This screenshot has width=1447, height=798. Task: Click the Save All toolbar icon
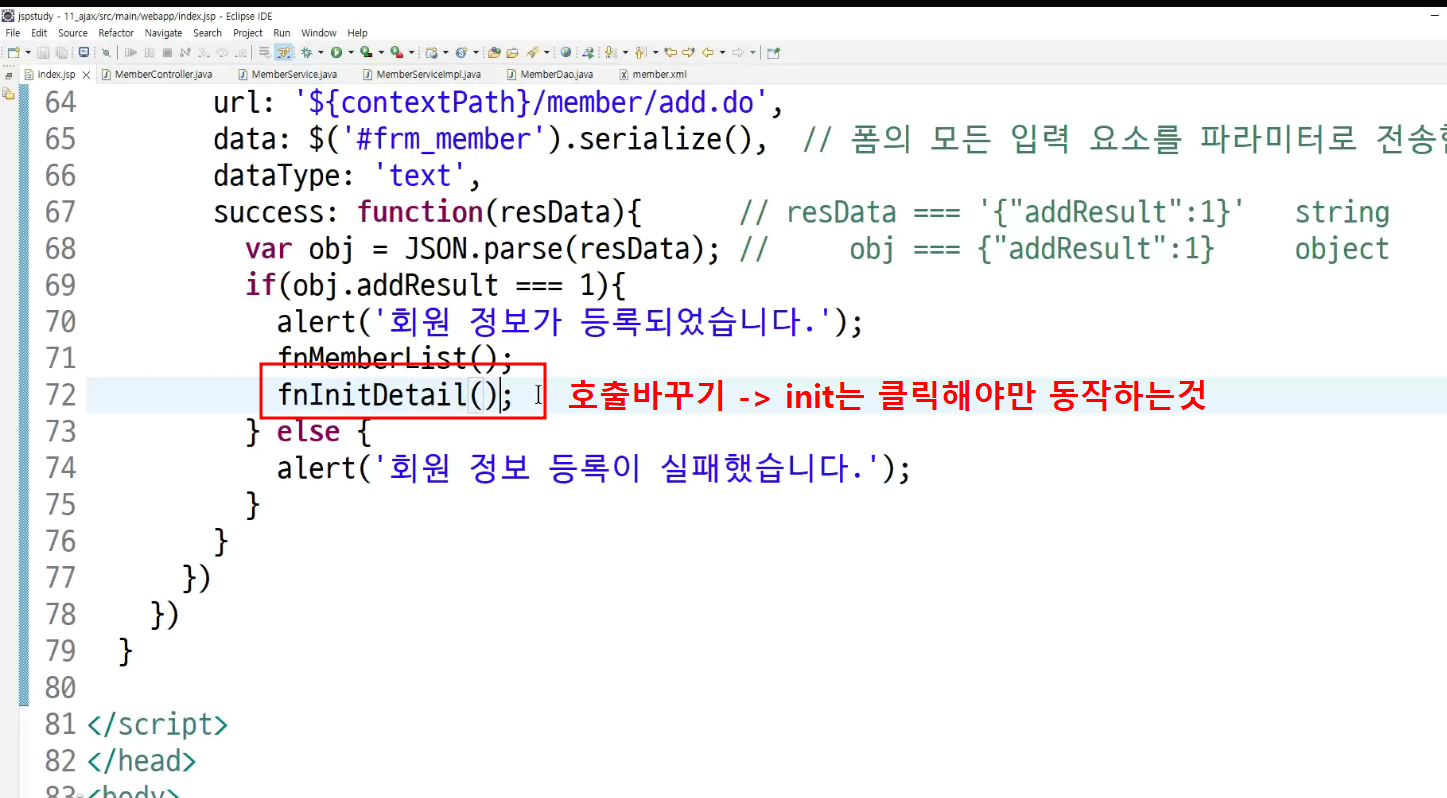61,52
